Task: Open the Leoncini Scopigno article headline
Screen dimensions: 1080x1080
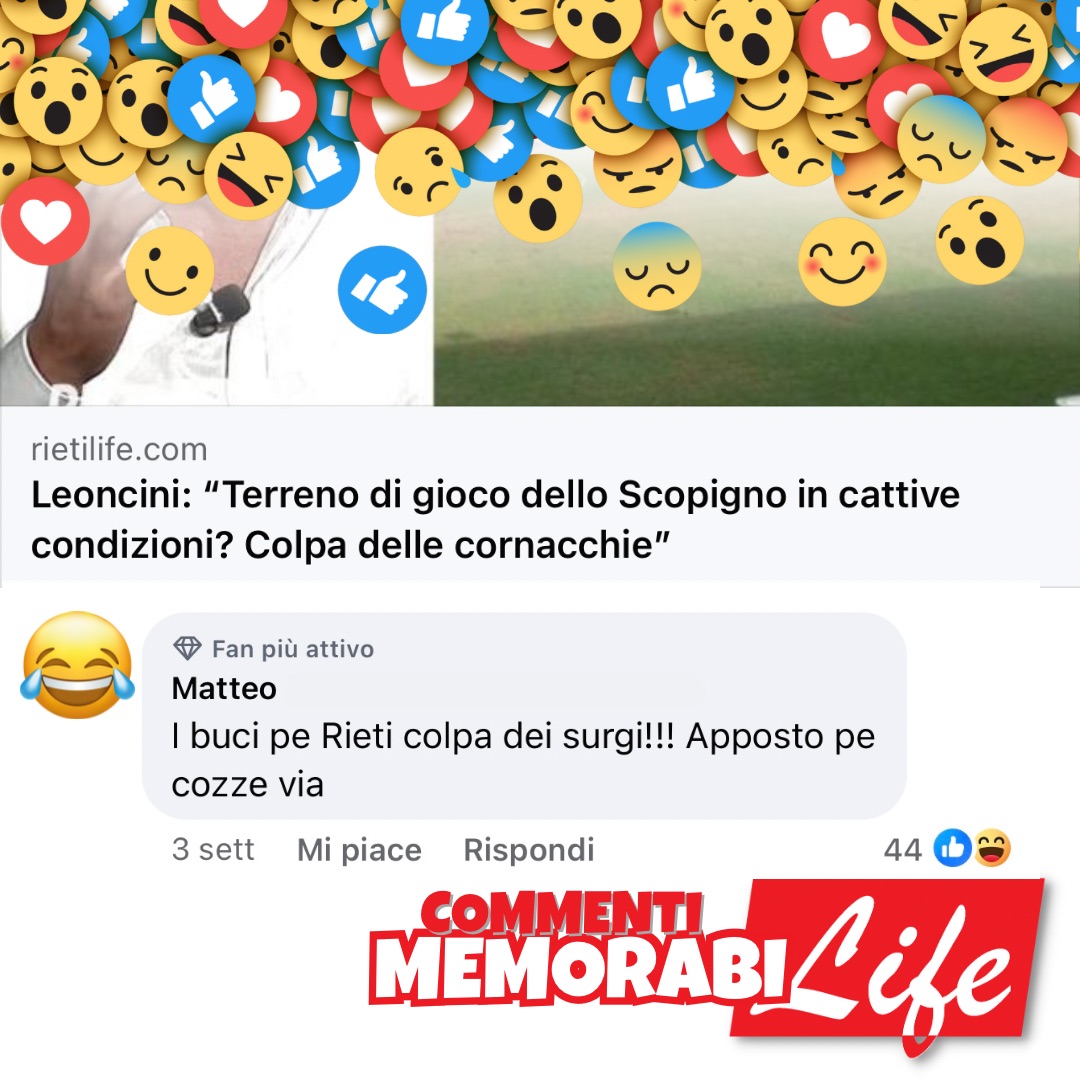Action: pos(495,520)
